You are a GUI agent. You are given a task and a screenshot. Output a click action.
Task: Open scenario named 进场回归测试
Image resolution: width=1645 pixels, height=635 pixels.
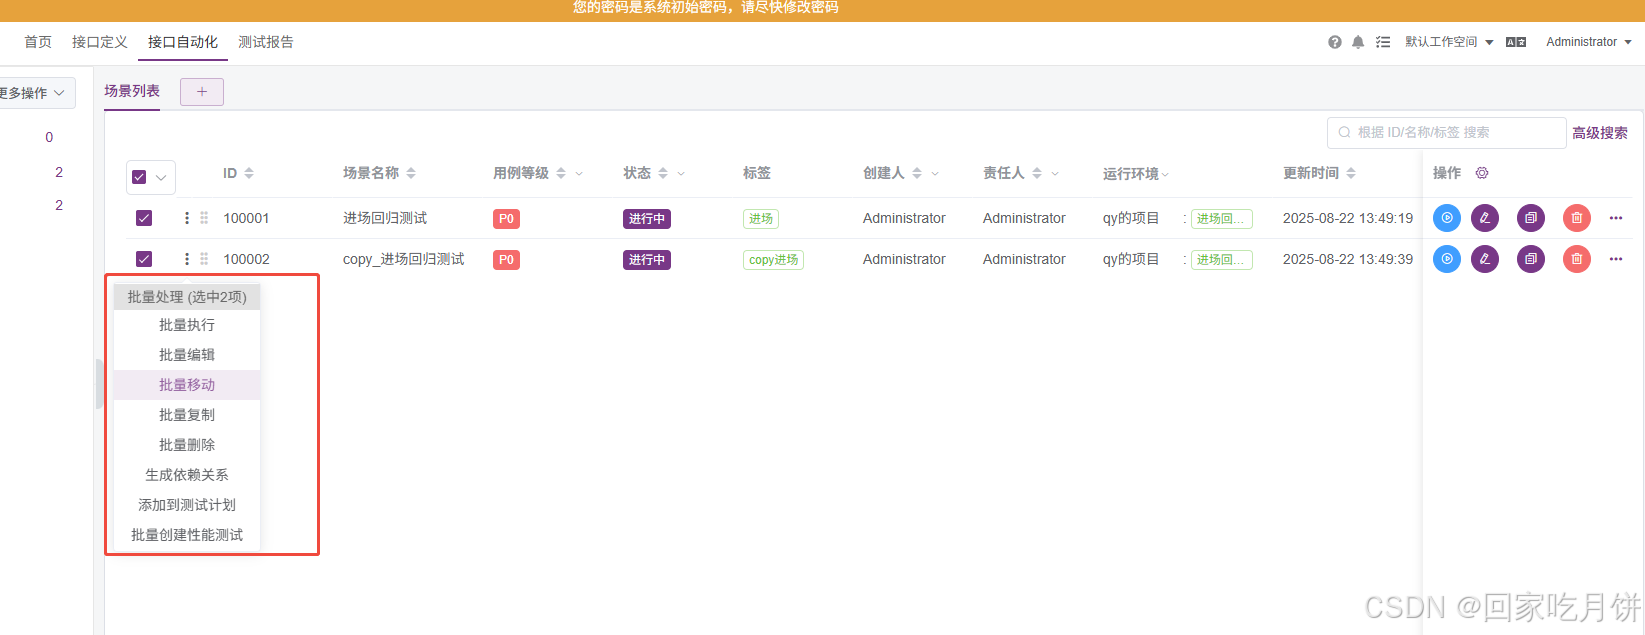385,218
